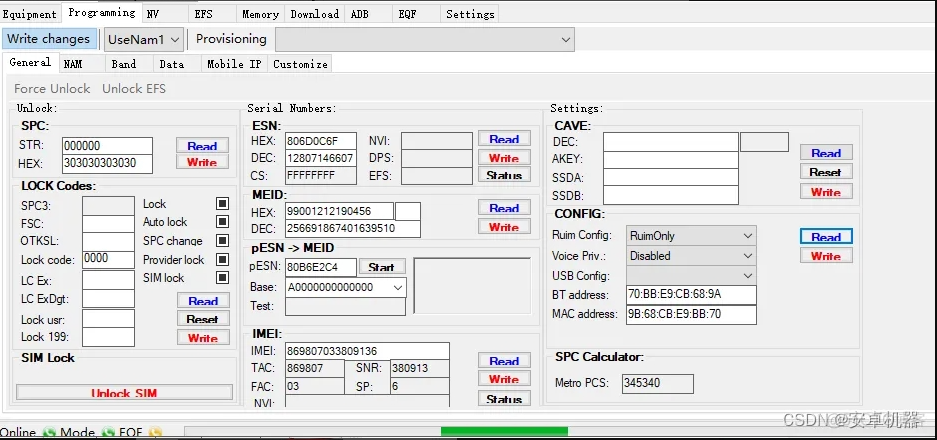Click Force Unlock
Image resolution: width=937 pixels, height=440 pixels.
[52, 88]
